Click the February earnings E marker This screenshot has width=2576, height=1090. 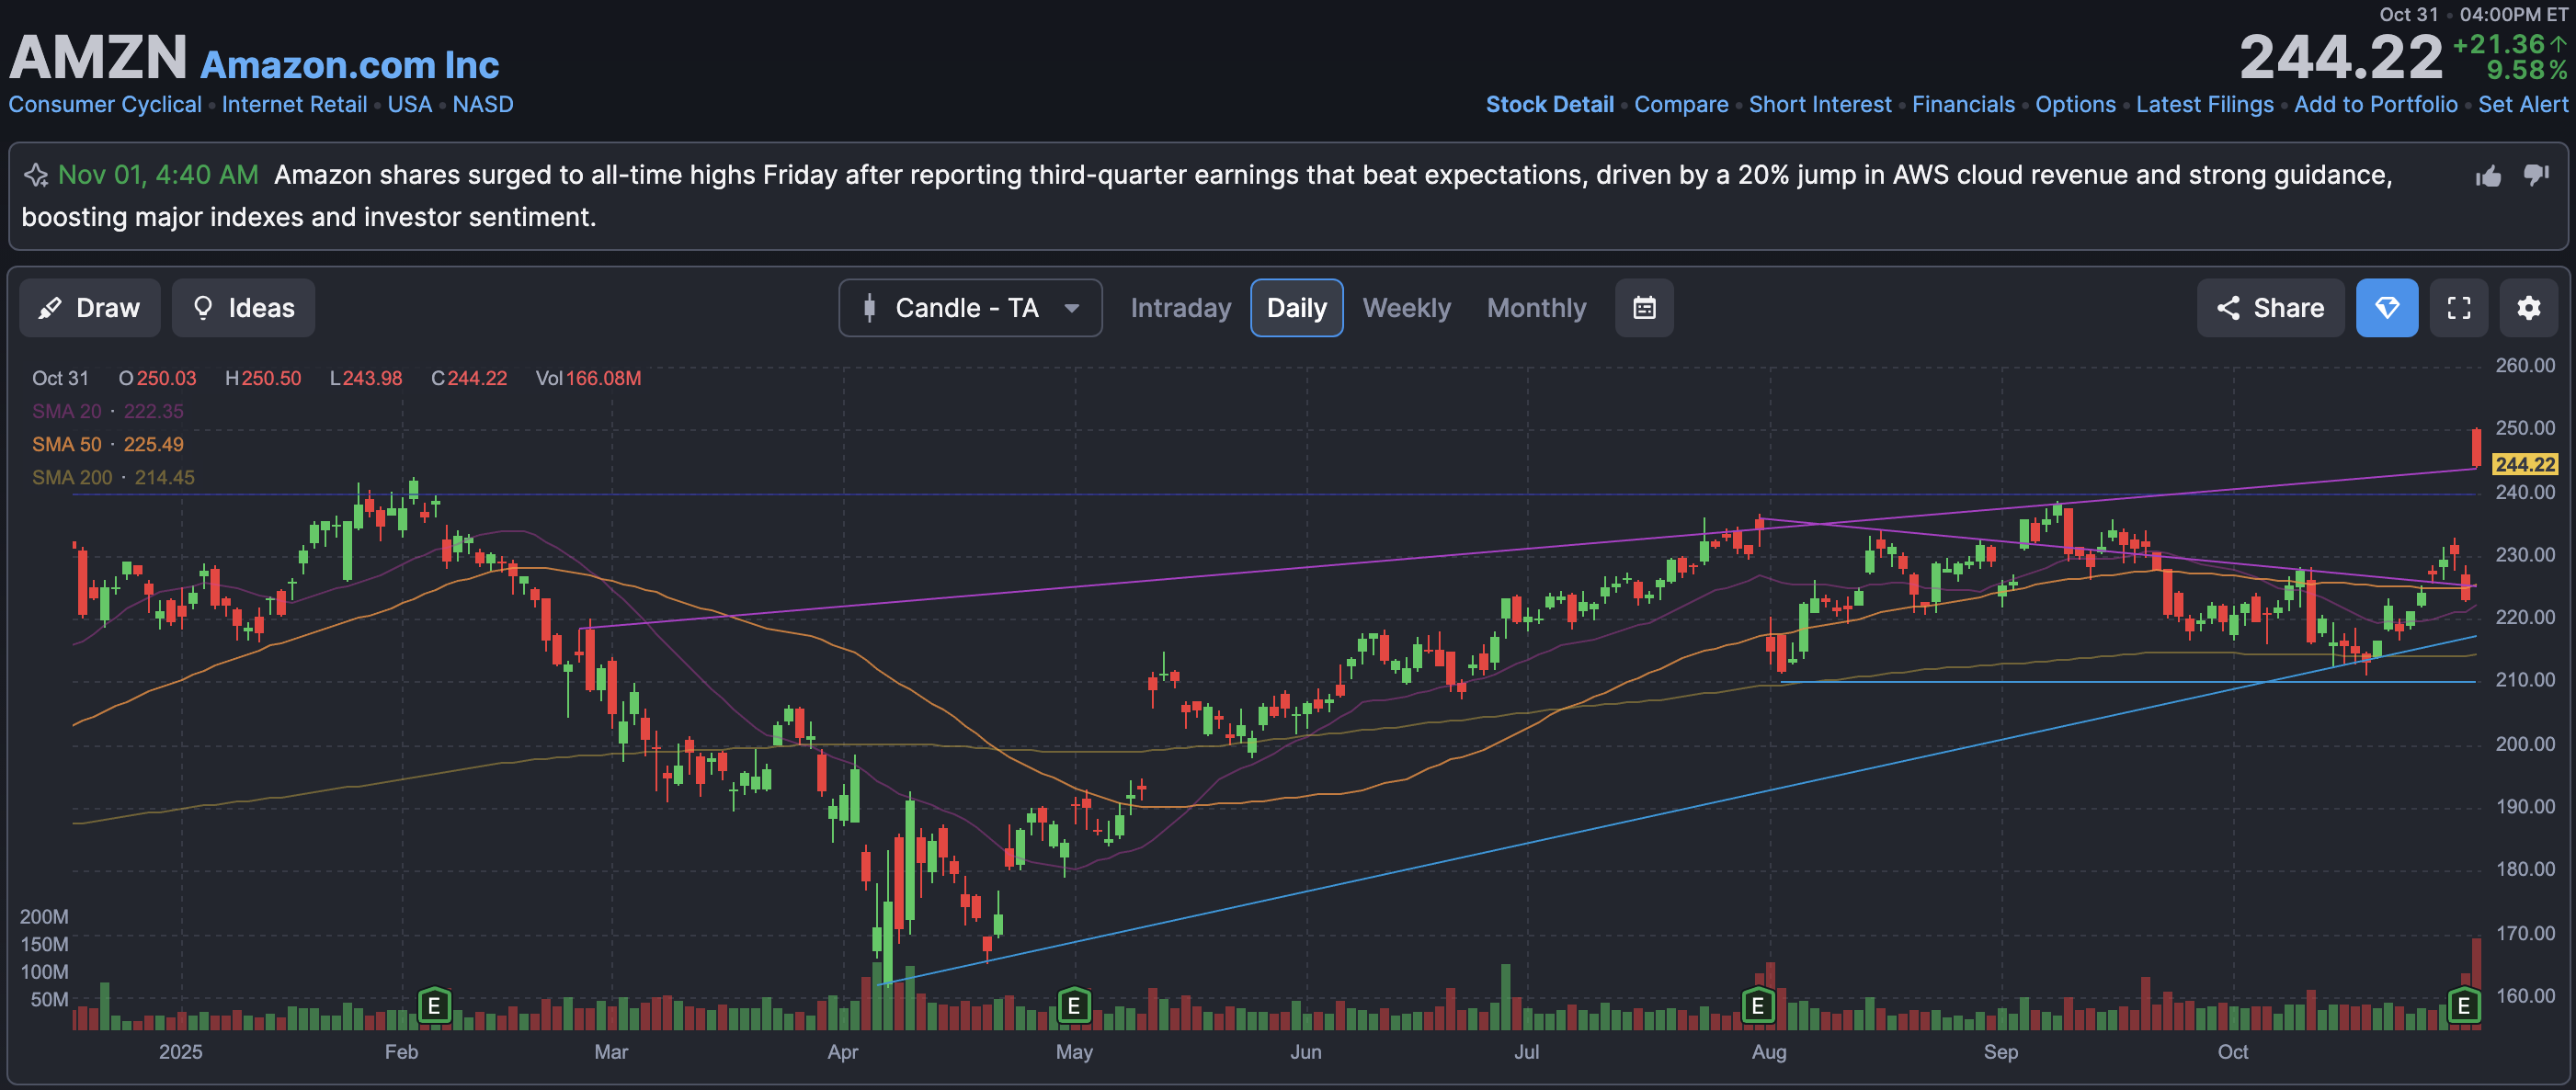pyautogui.click(x=434, y=1005)
